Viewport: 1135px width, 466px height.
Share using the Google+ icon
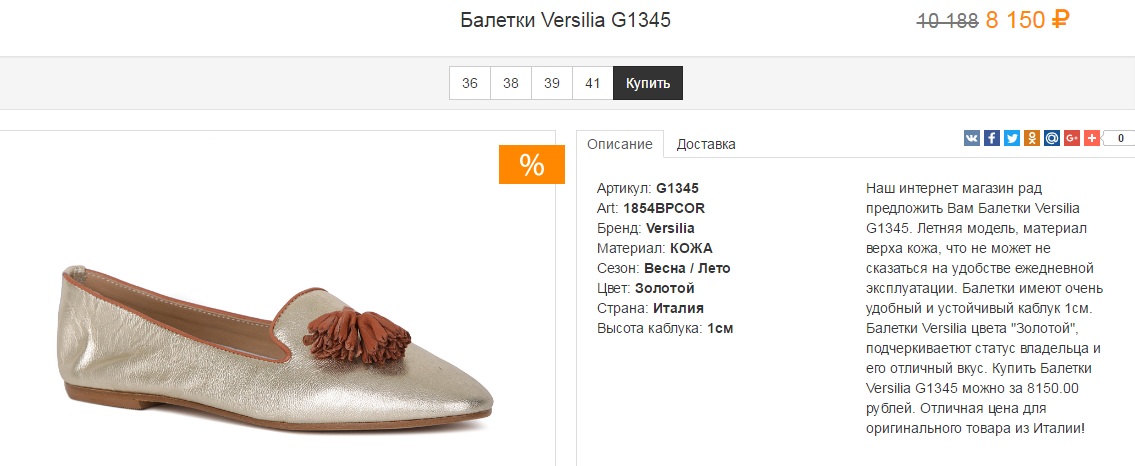point(1072,137)
